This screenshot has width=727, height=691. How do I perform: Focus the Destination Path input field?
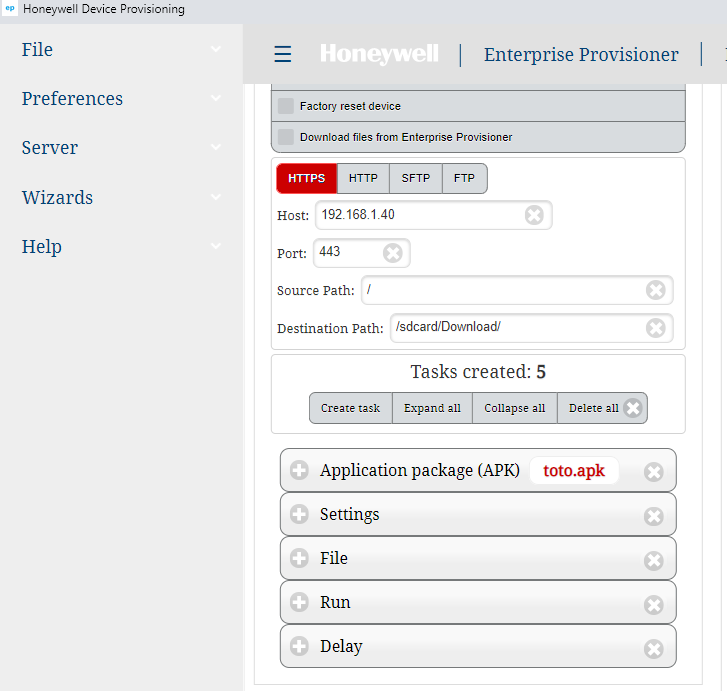coord(531,328)
